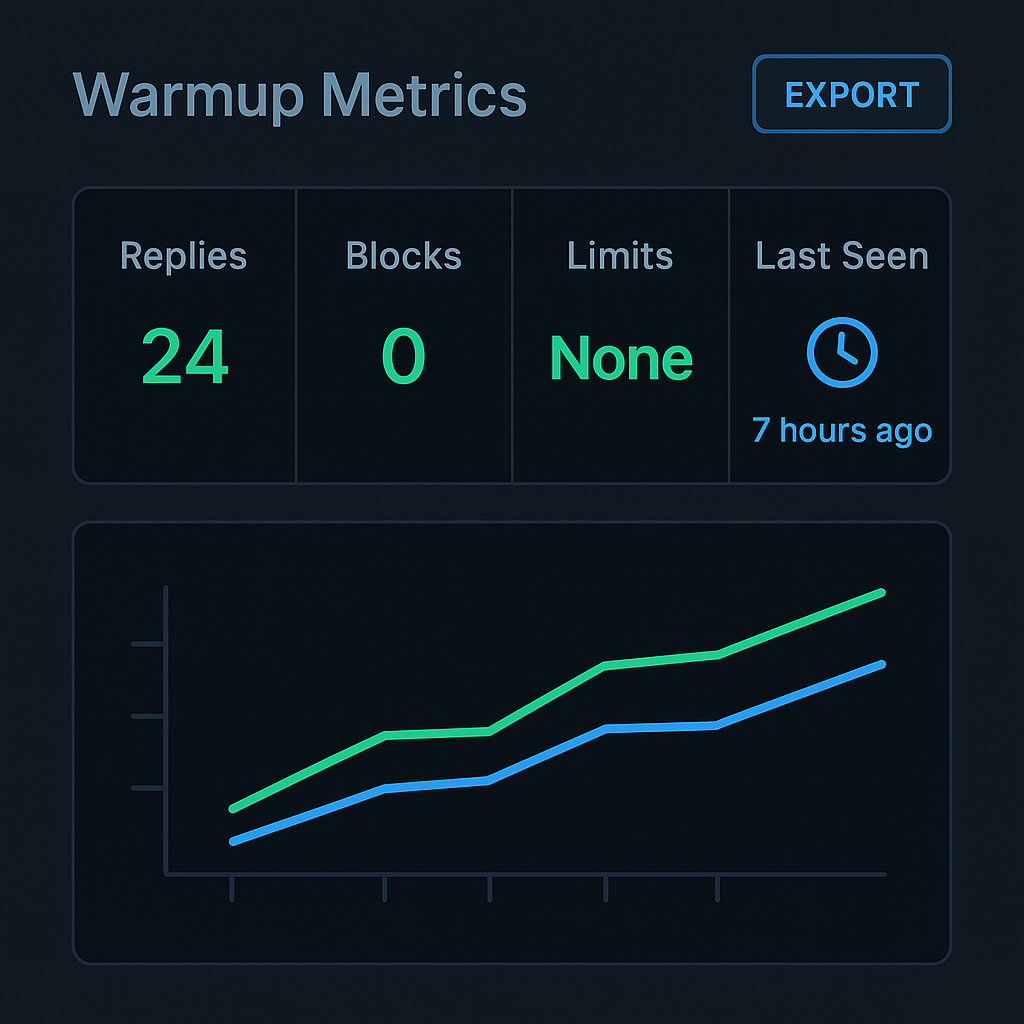Image resolution: width=1024 pixels, height=1024 pixels.
Task: Click the Last Seen metric card
Action: pos(841,335)
